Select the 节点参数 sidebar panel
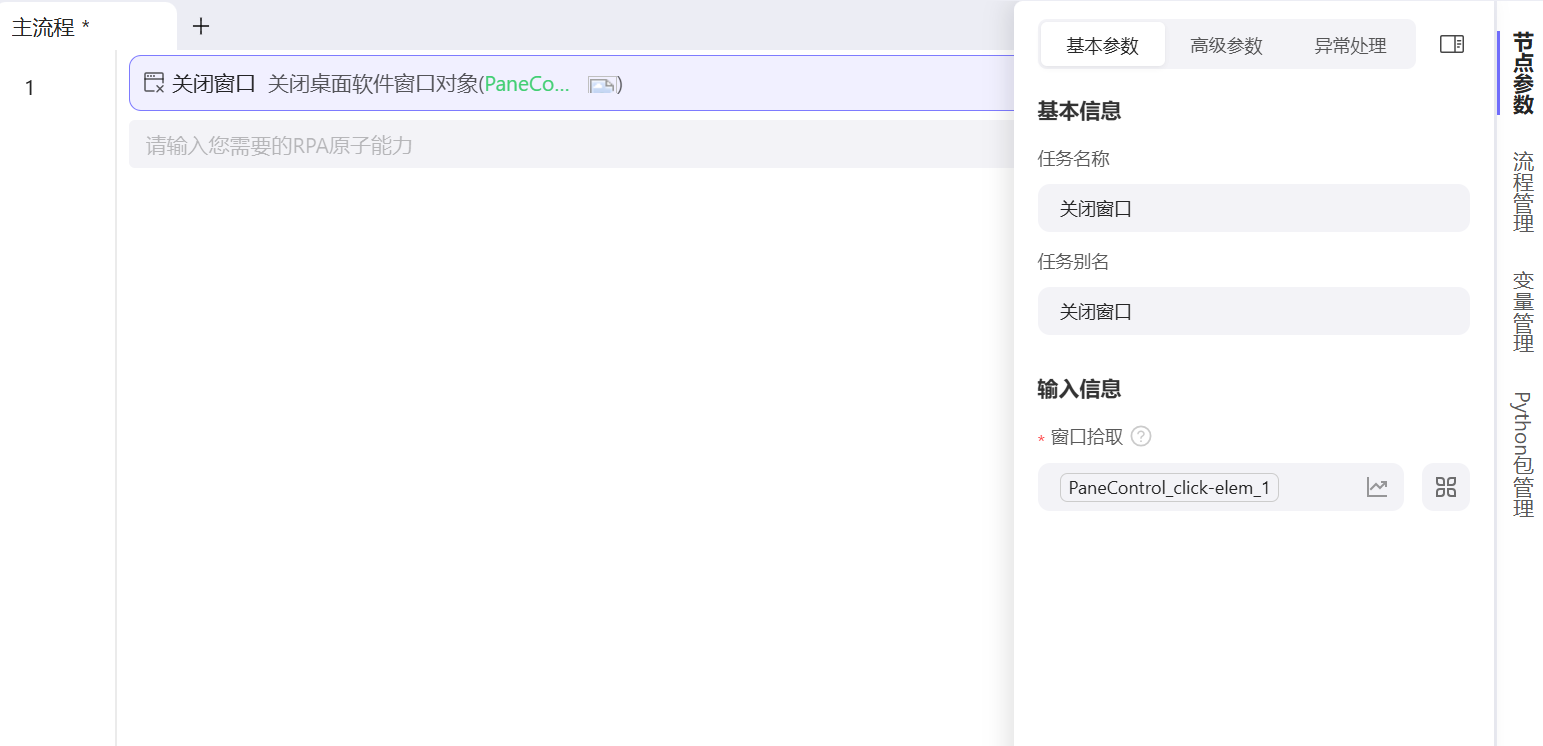The height and width of the screenshot is (746, 1543). point(1521,74)
